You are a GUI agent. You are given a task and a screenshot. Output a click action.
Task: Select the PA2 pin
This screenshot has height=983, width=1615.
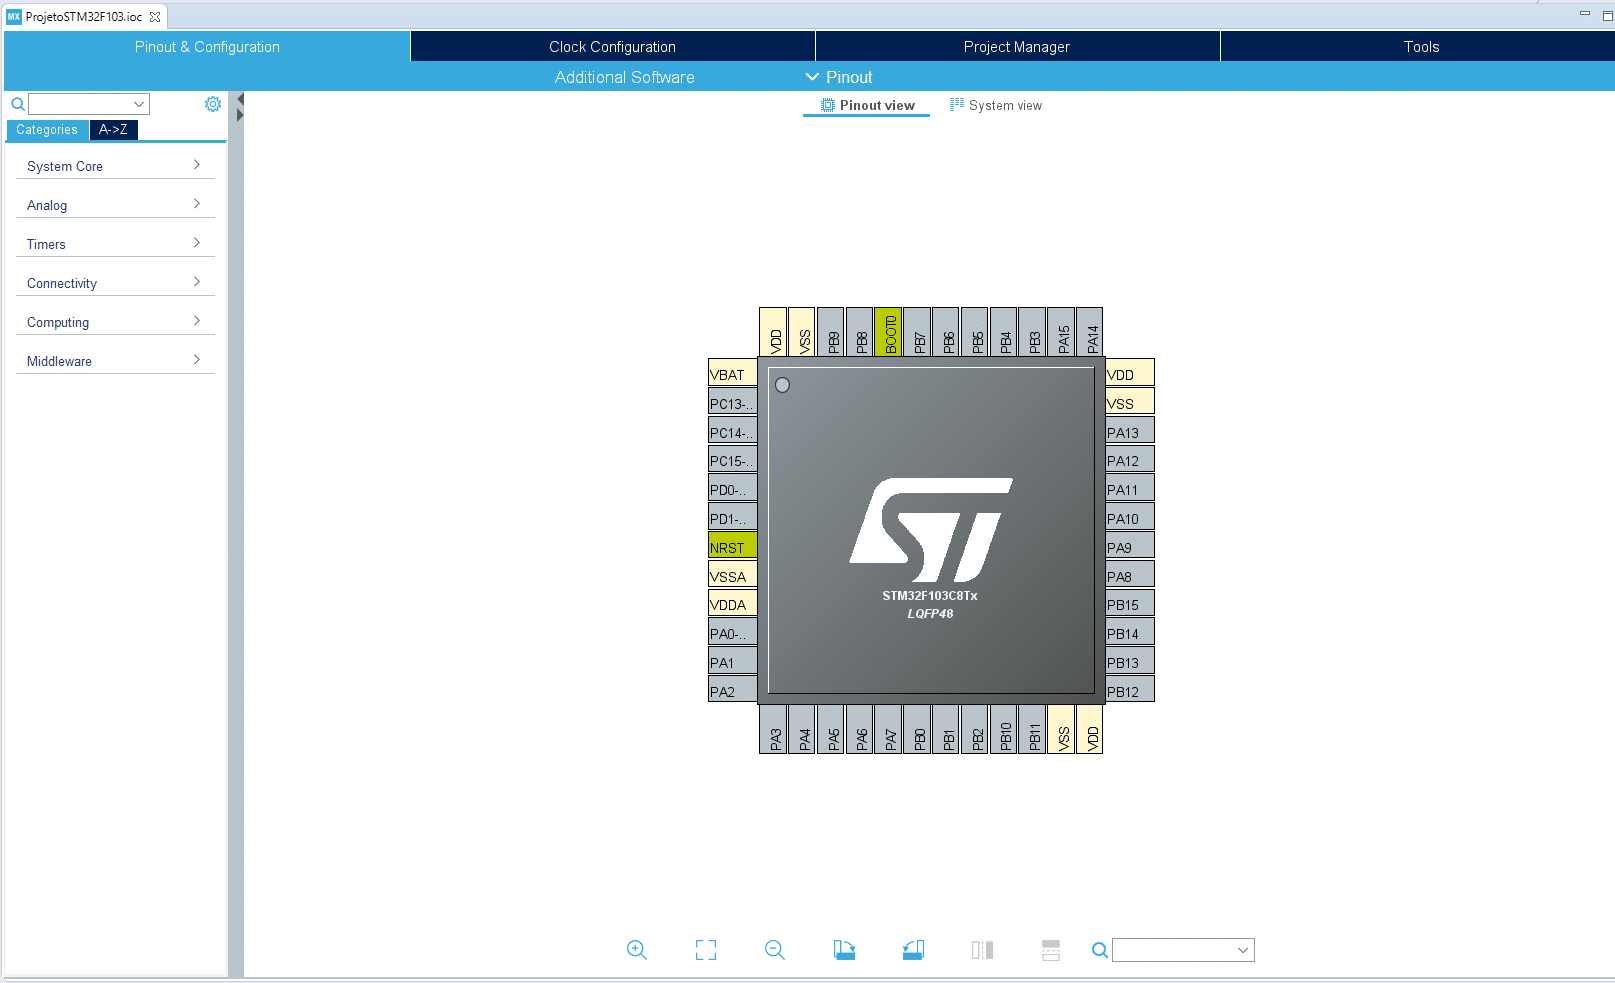pyautogui.click(x=732, y=691)
